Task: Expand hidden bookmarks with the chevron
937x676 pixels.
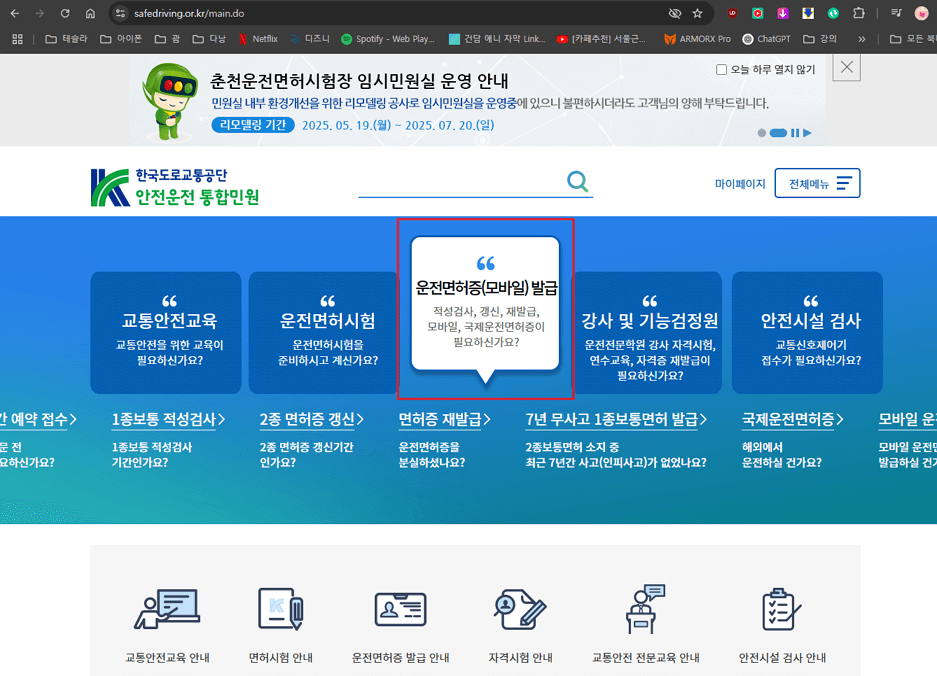Action: tap(861, 40)
